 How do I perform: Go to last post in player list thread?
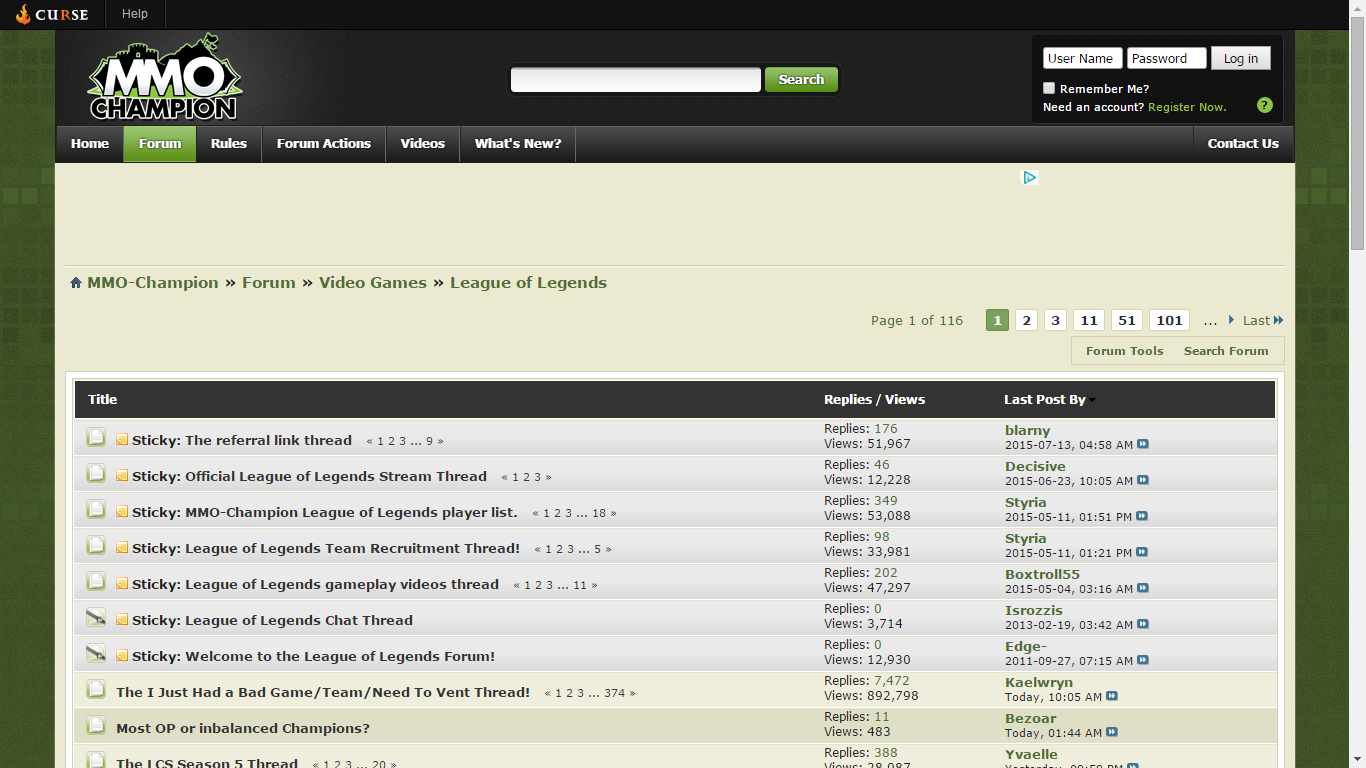1142,516
